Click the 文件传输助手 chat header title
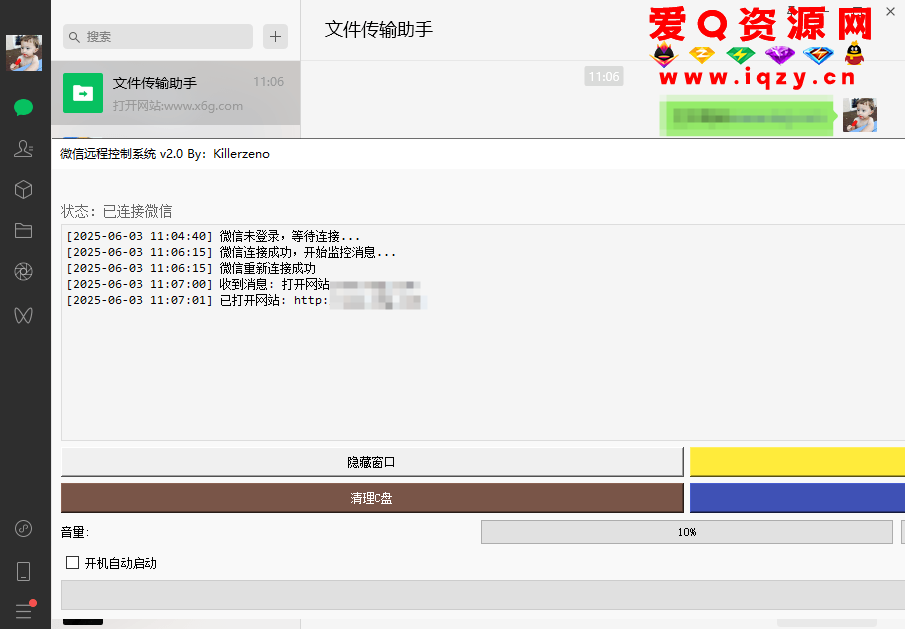 pos(379,29)
